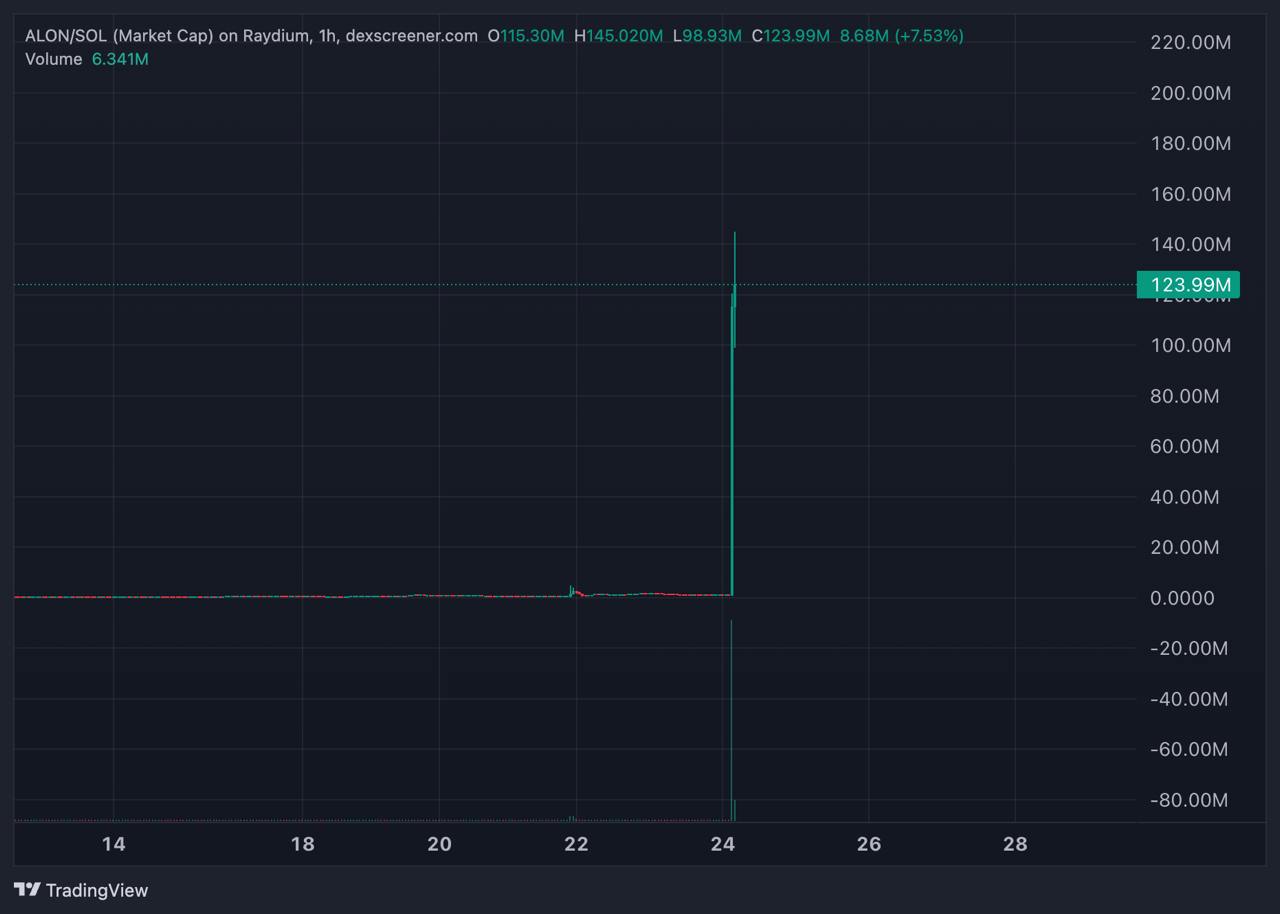The width and height of the screenshot is (1280, 914).
Task: Click the 160.00M price axis label
Action: tap(1190, 194)
